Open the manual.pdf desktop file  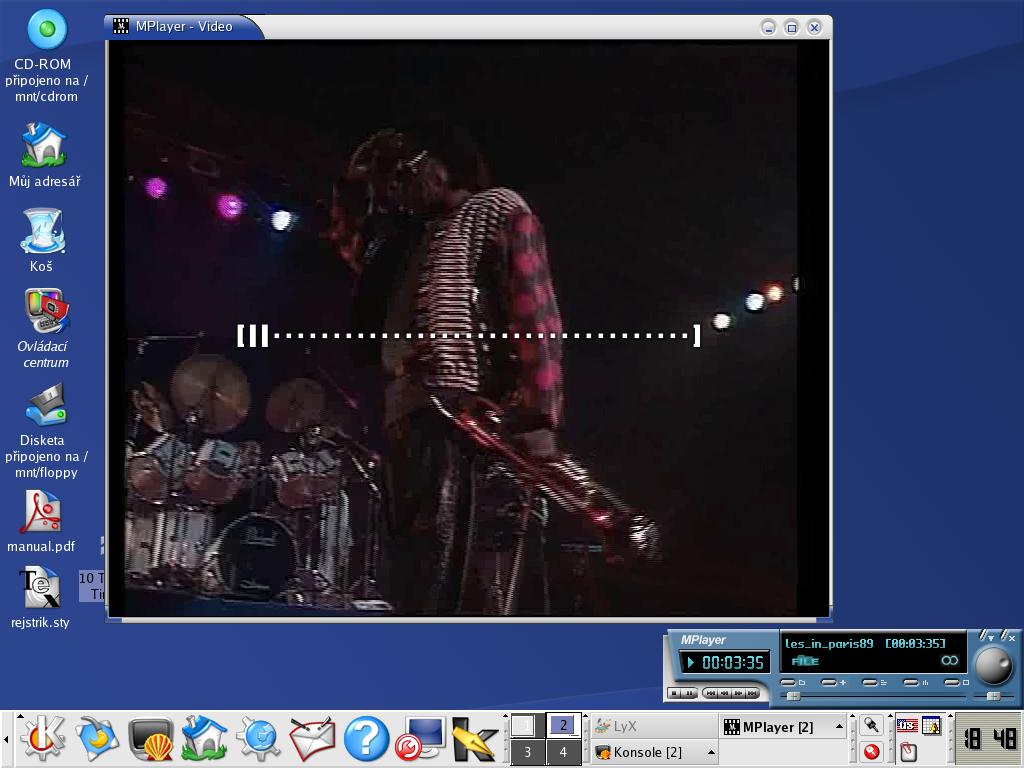coord(41,522)
